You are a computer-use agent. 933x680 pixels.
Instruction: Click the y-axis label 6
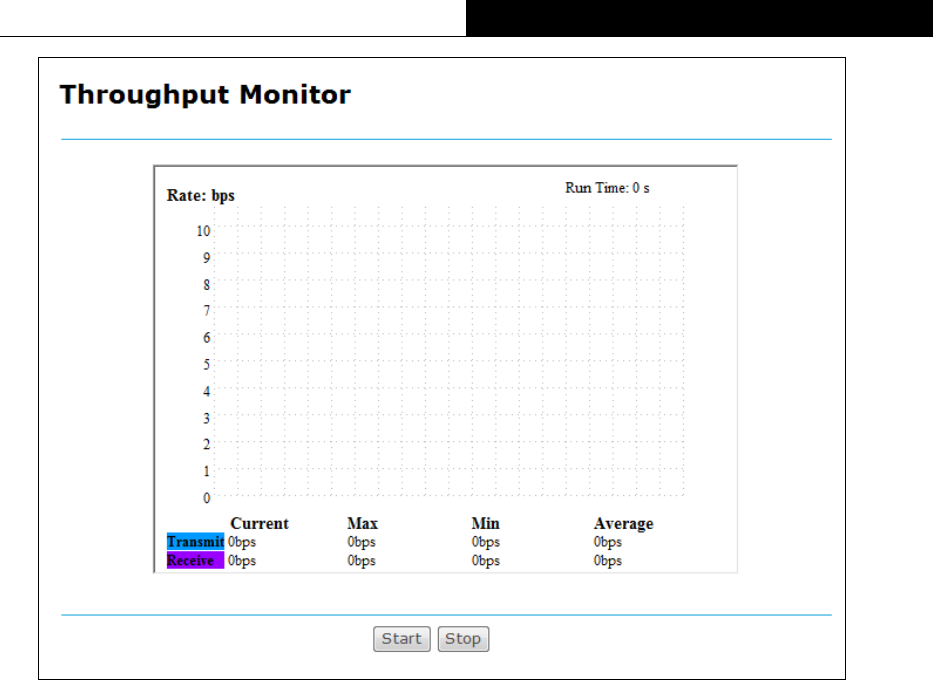coord(206,337)
